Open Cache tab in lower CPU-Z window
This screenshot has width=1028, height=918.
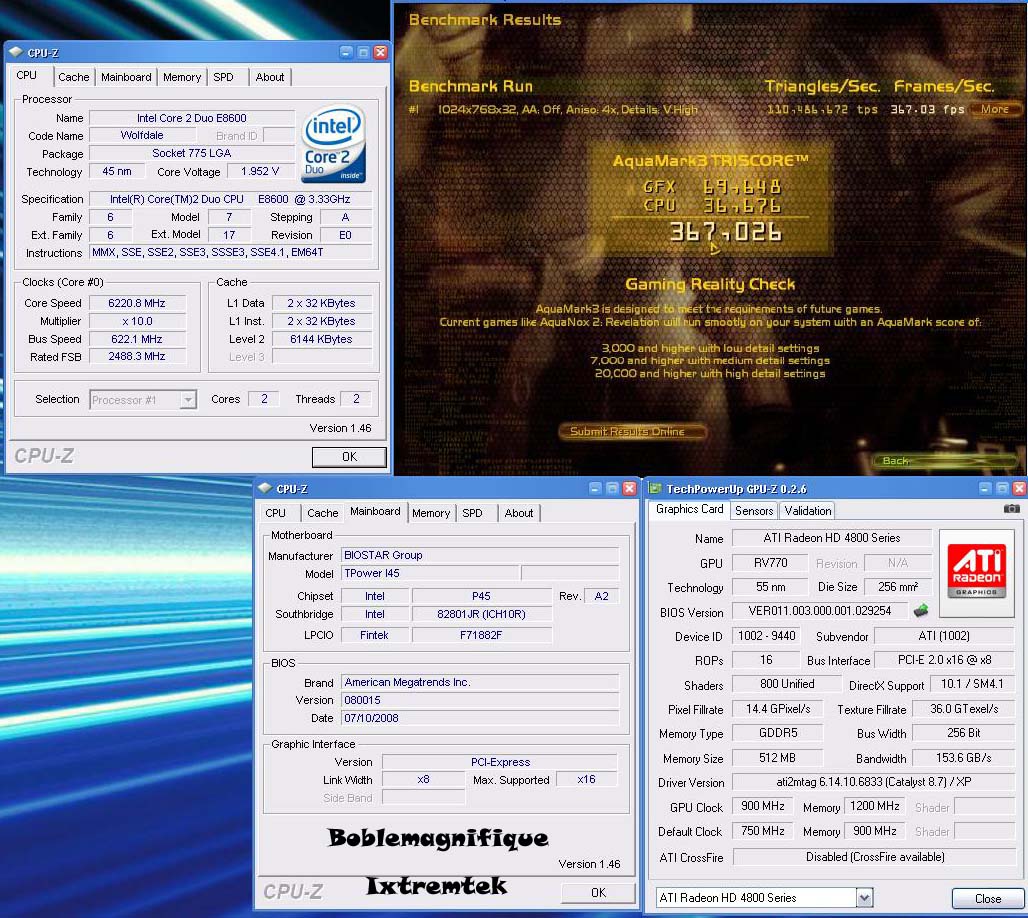pyautogui.click(x=323, y=513)
